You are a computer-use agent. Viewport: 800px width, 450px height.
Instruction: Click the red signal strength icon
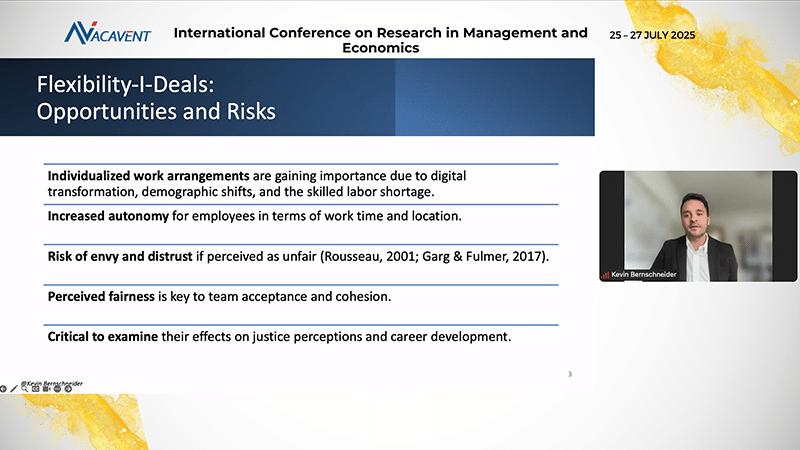tap(605, 274)
